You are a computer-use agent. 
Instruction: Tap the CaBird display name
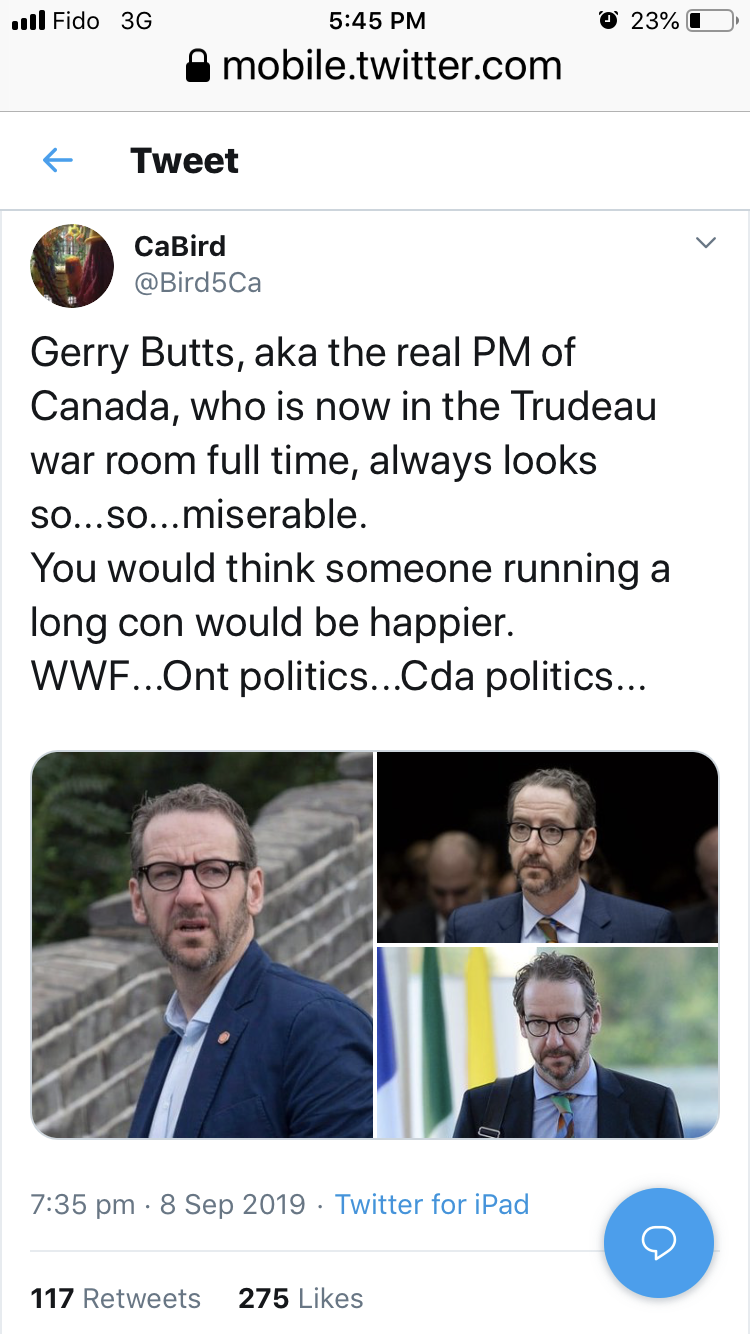pos(180,246)
